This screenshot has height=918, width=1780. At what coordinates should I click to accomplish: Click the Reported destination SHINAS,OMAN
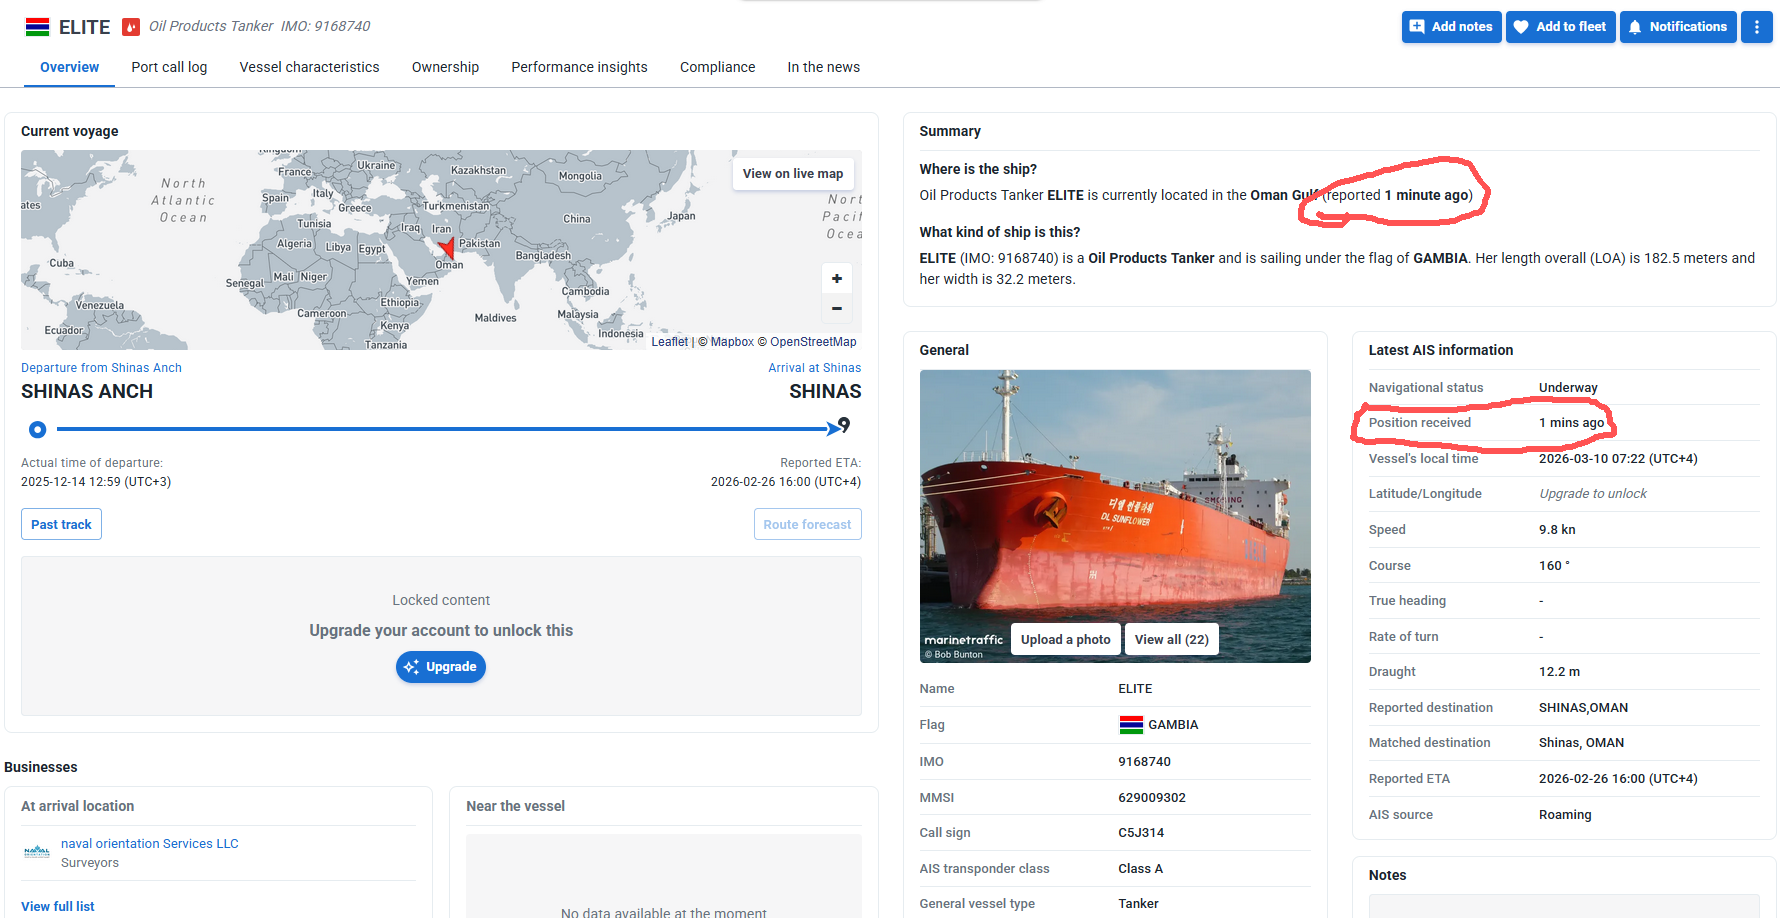coord(1583,708)
